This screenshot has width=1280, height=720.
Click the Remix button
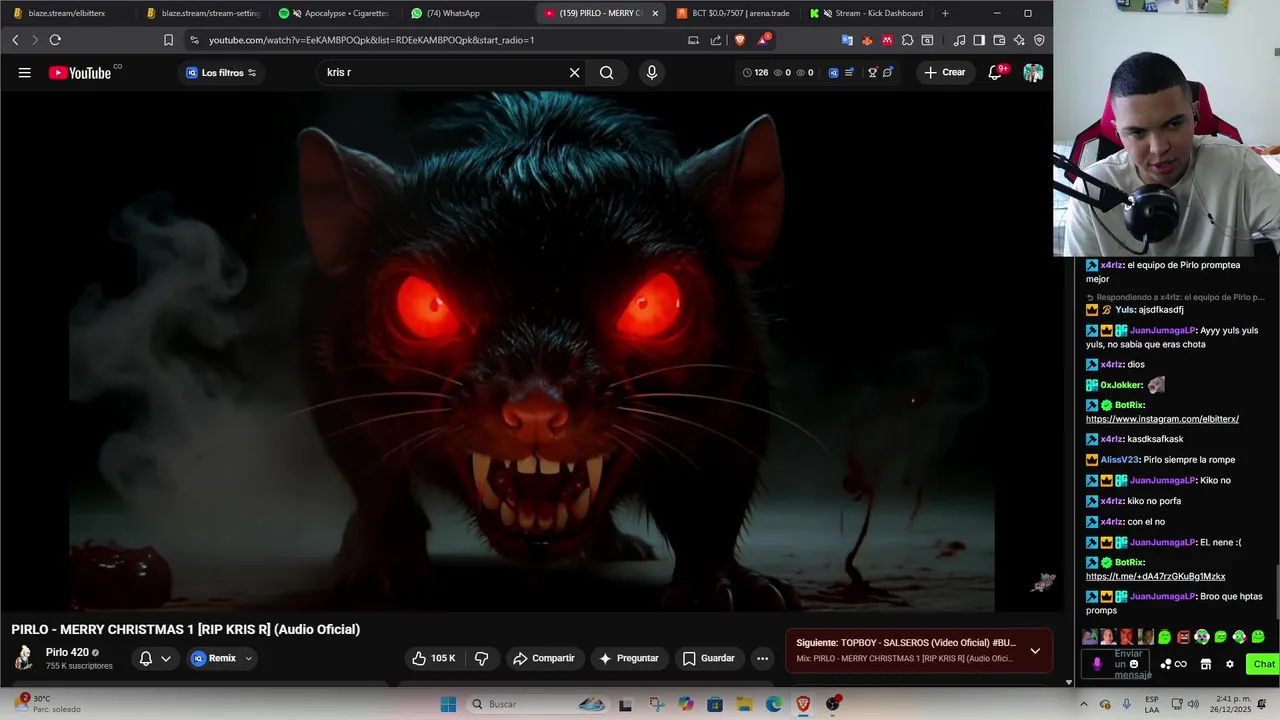point(214,658)
